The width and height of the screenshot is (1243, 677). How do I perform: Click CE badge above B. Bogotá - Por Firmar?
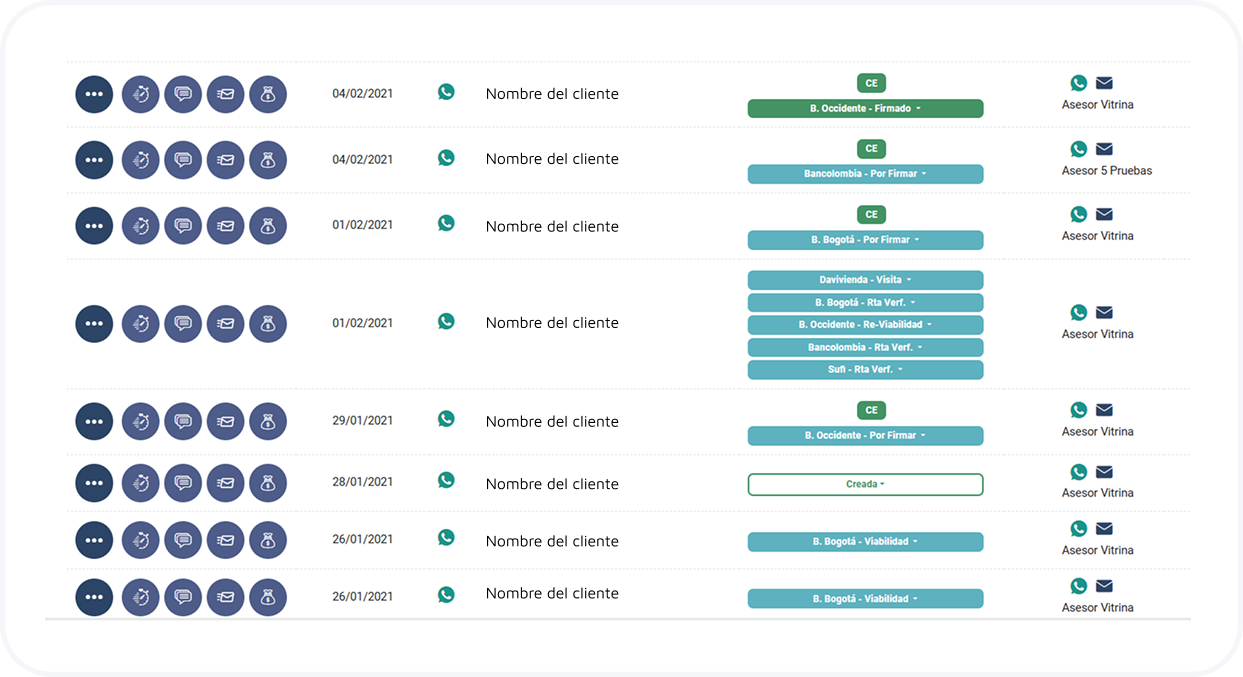[871, 214]
